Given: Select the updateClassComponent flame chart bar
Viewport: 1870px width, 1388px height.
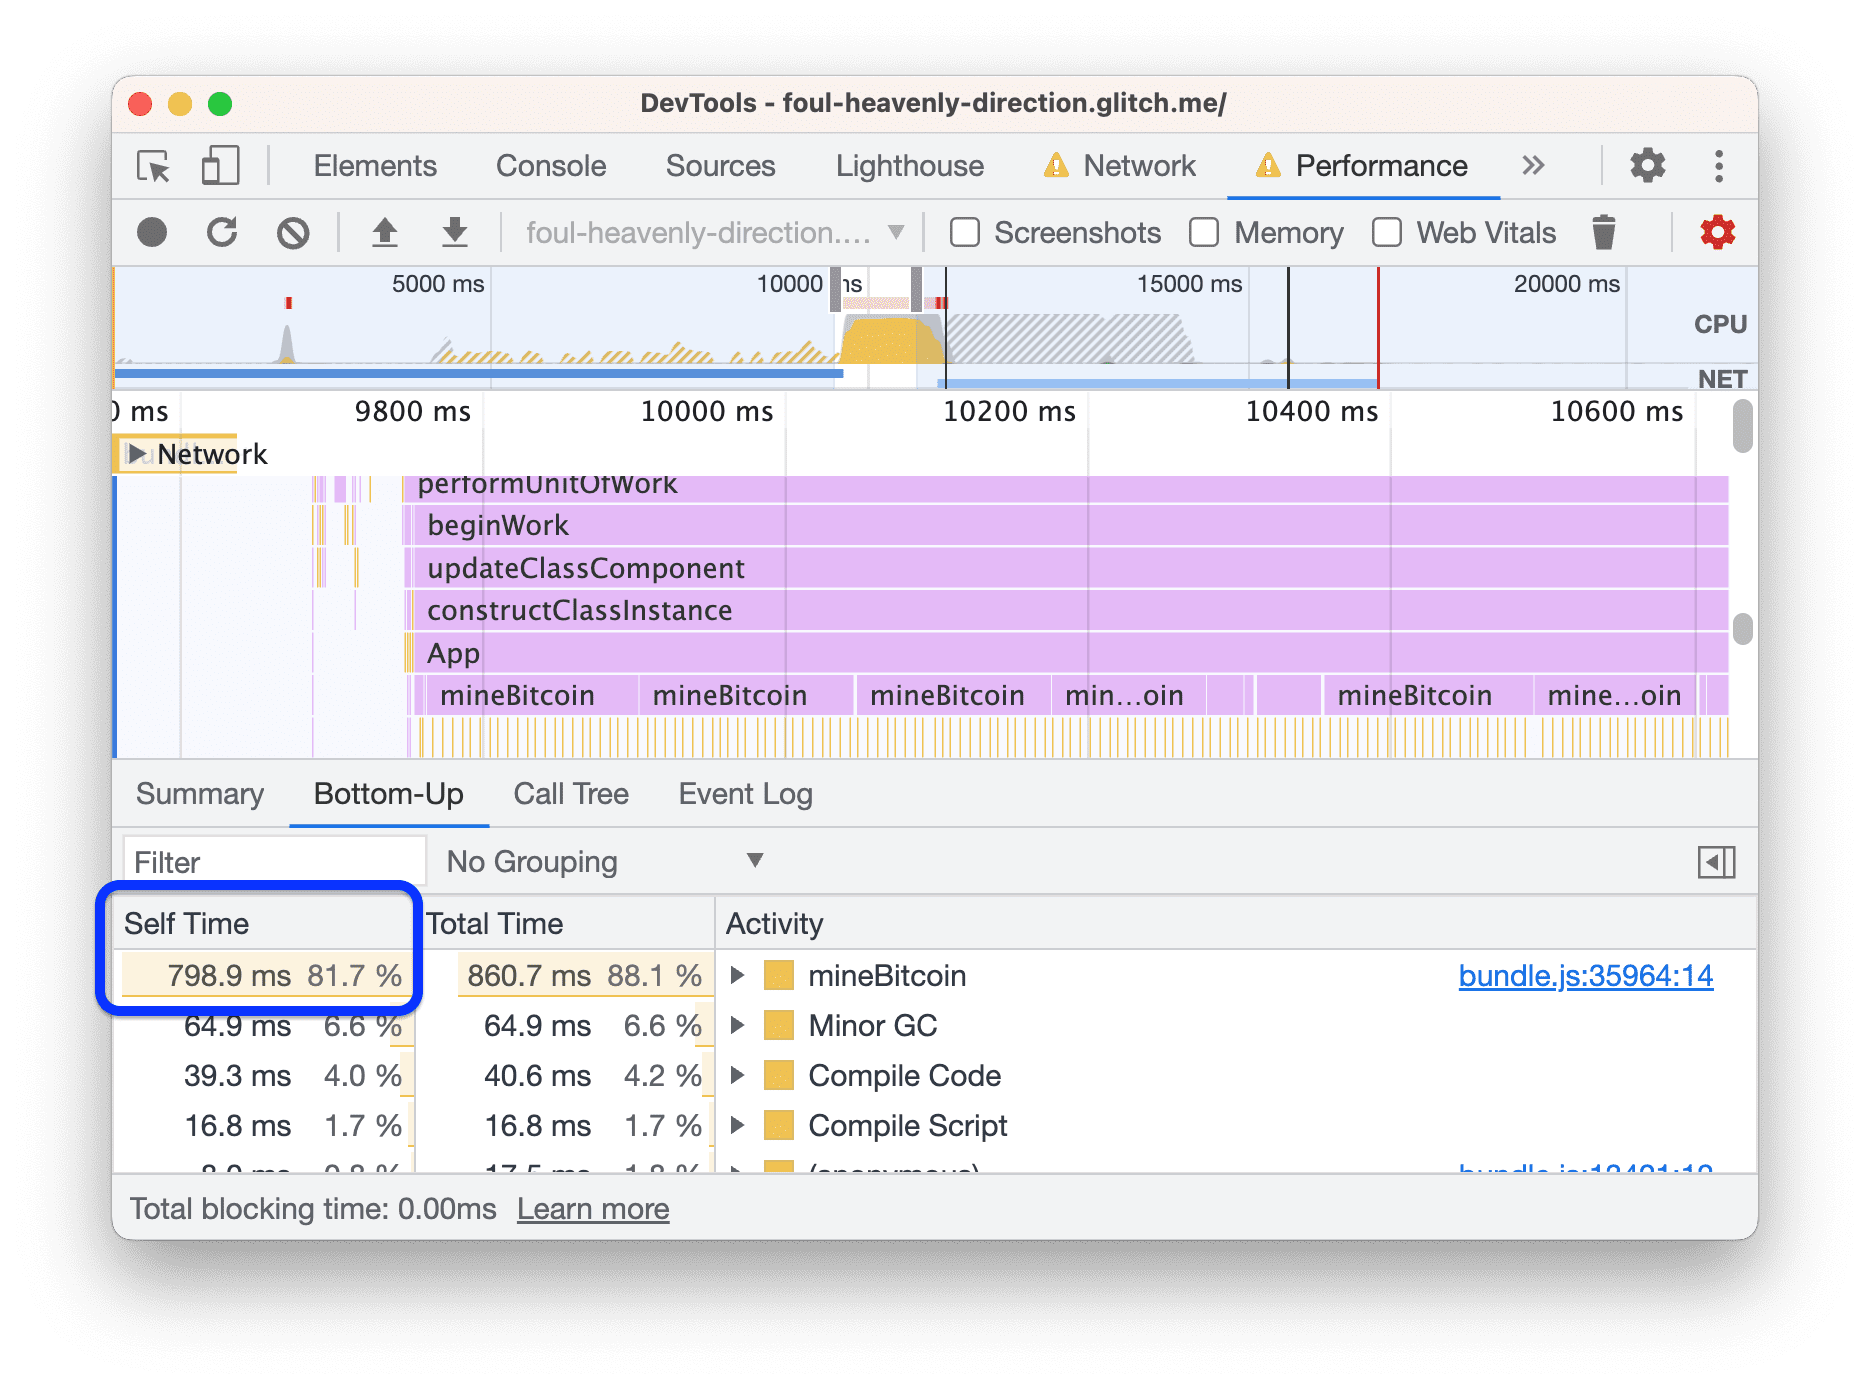Looking at the screenshot, I should tap(1070, 569).
